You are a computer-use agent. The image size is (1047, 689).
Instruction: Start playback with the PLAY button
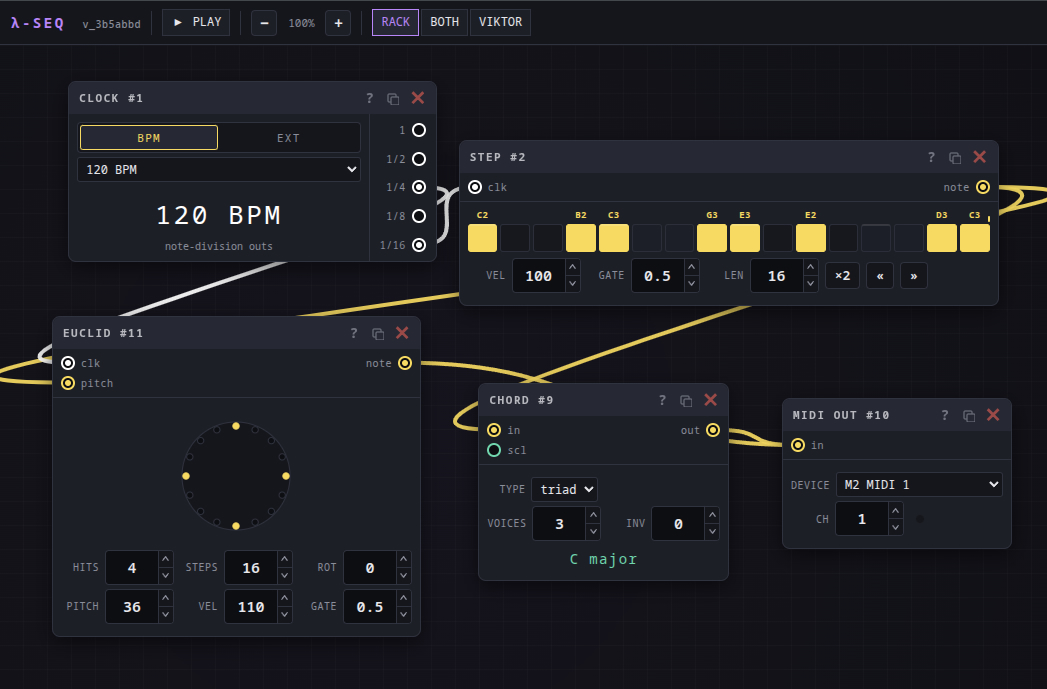pyautogui.click(x=196, y=22)
